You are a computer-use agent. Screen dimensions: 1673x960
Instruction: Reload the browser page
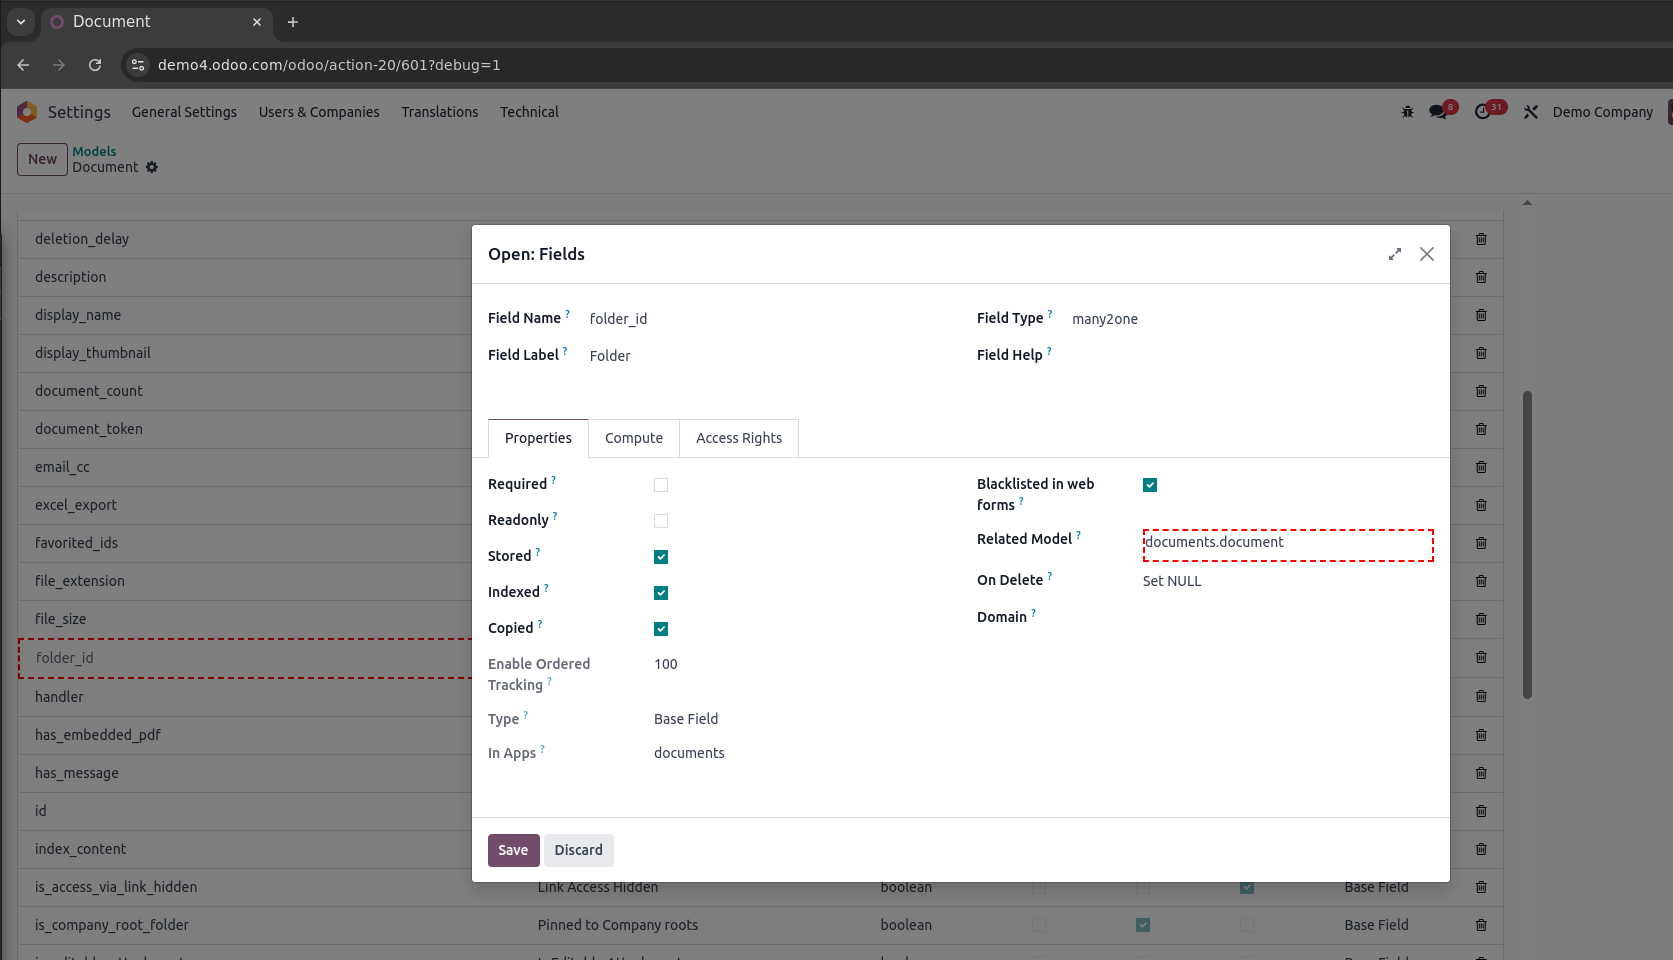click(95, 65)
